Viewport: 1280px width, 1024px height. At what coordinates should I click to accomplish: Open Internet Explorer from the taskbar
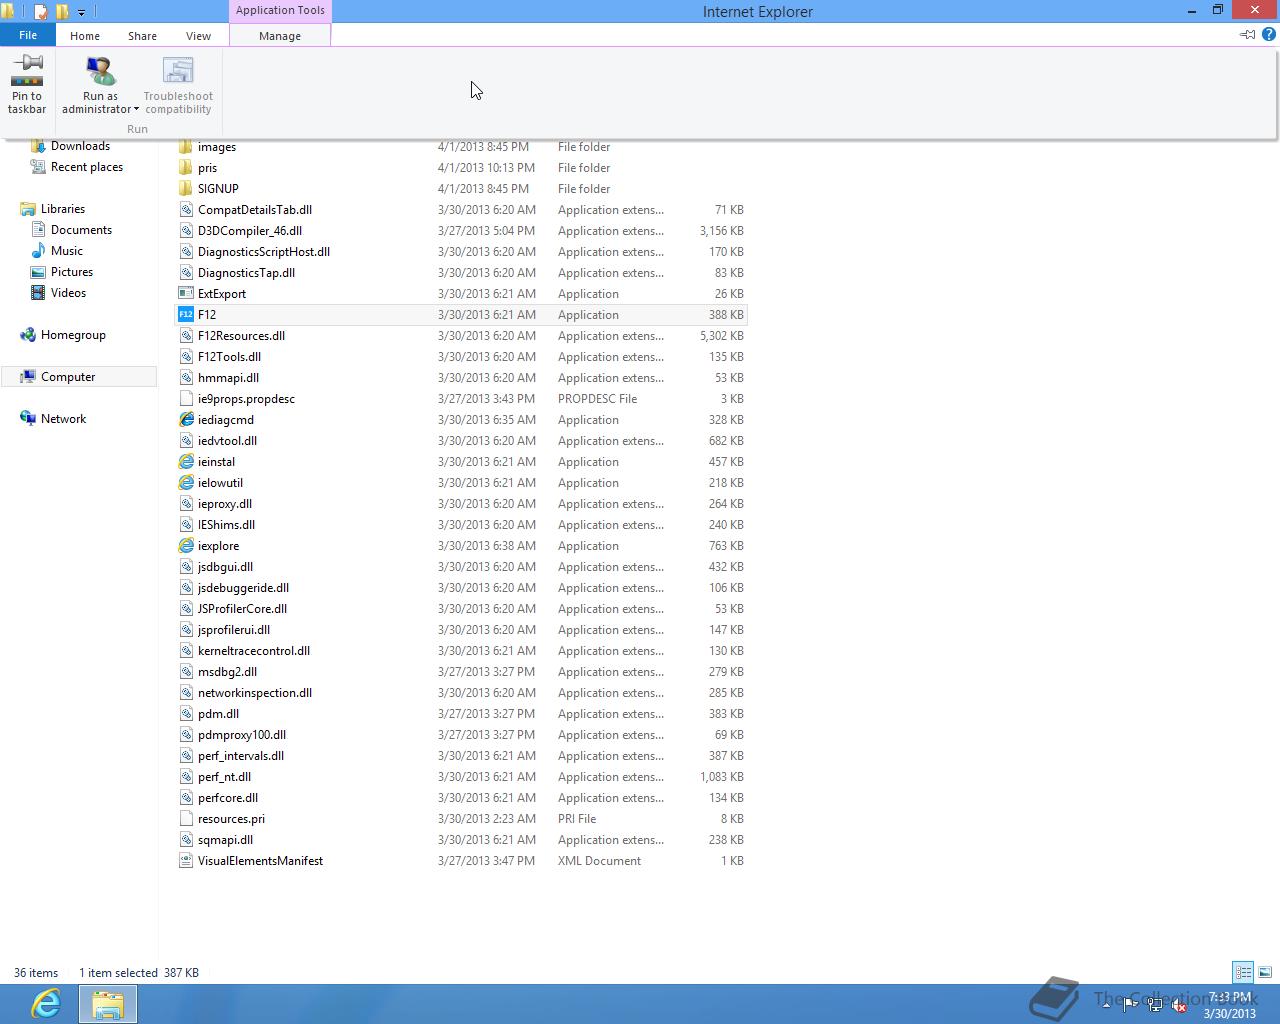pos(45,1004)
